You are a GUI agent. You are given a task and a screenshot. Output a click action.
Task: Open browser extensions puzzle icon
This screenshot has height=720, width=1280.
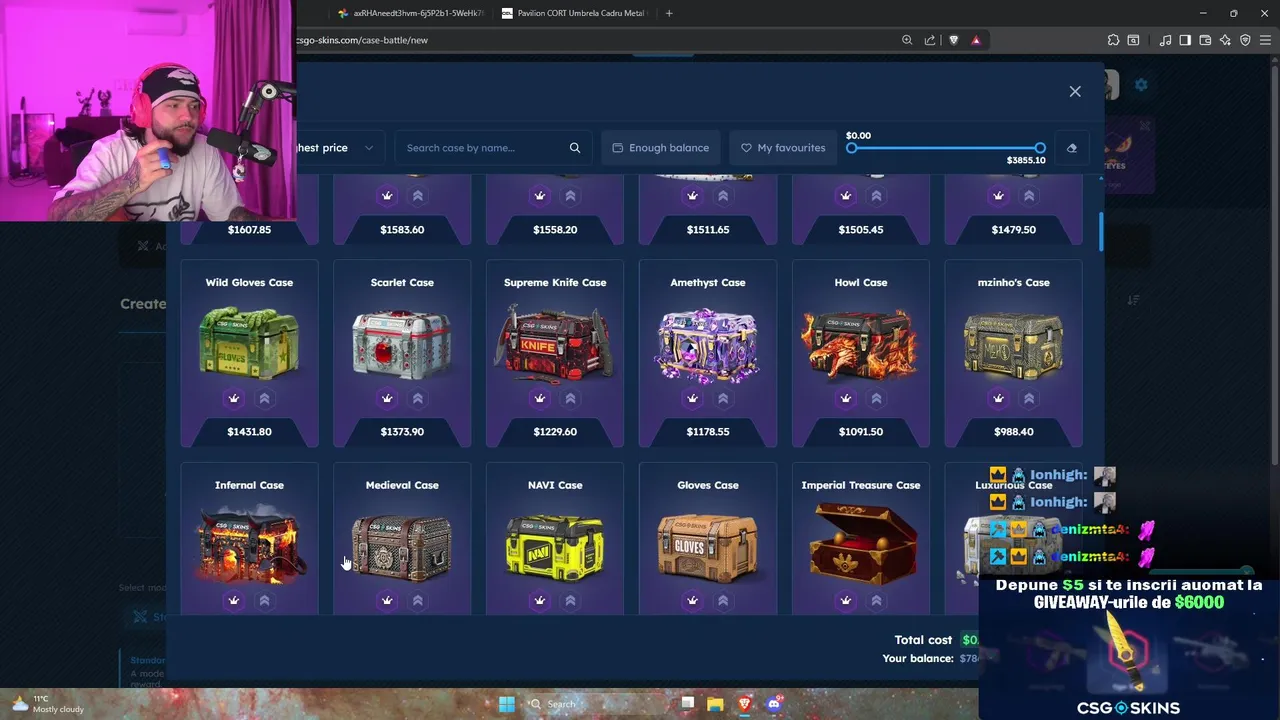pyautogui.click(x=1113, y=40)
